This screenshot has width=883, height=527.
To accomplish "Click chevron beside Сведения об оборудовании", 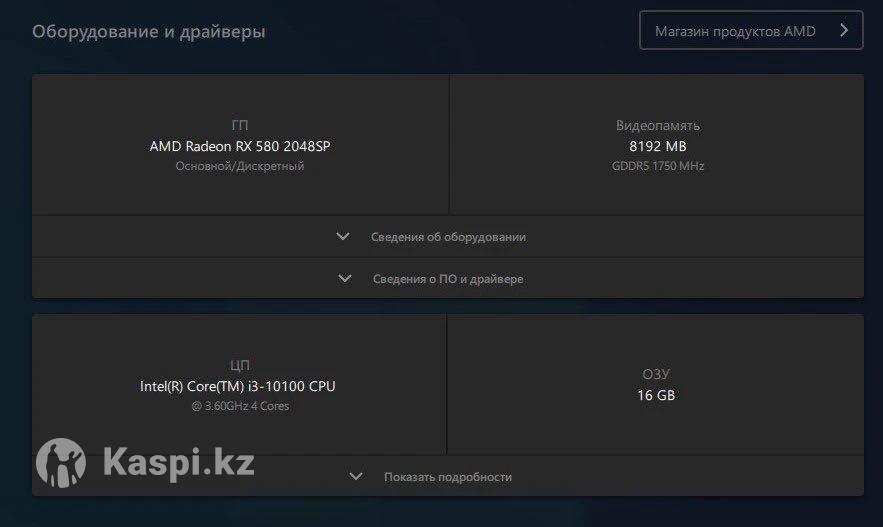I will tap(343, 236).
